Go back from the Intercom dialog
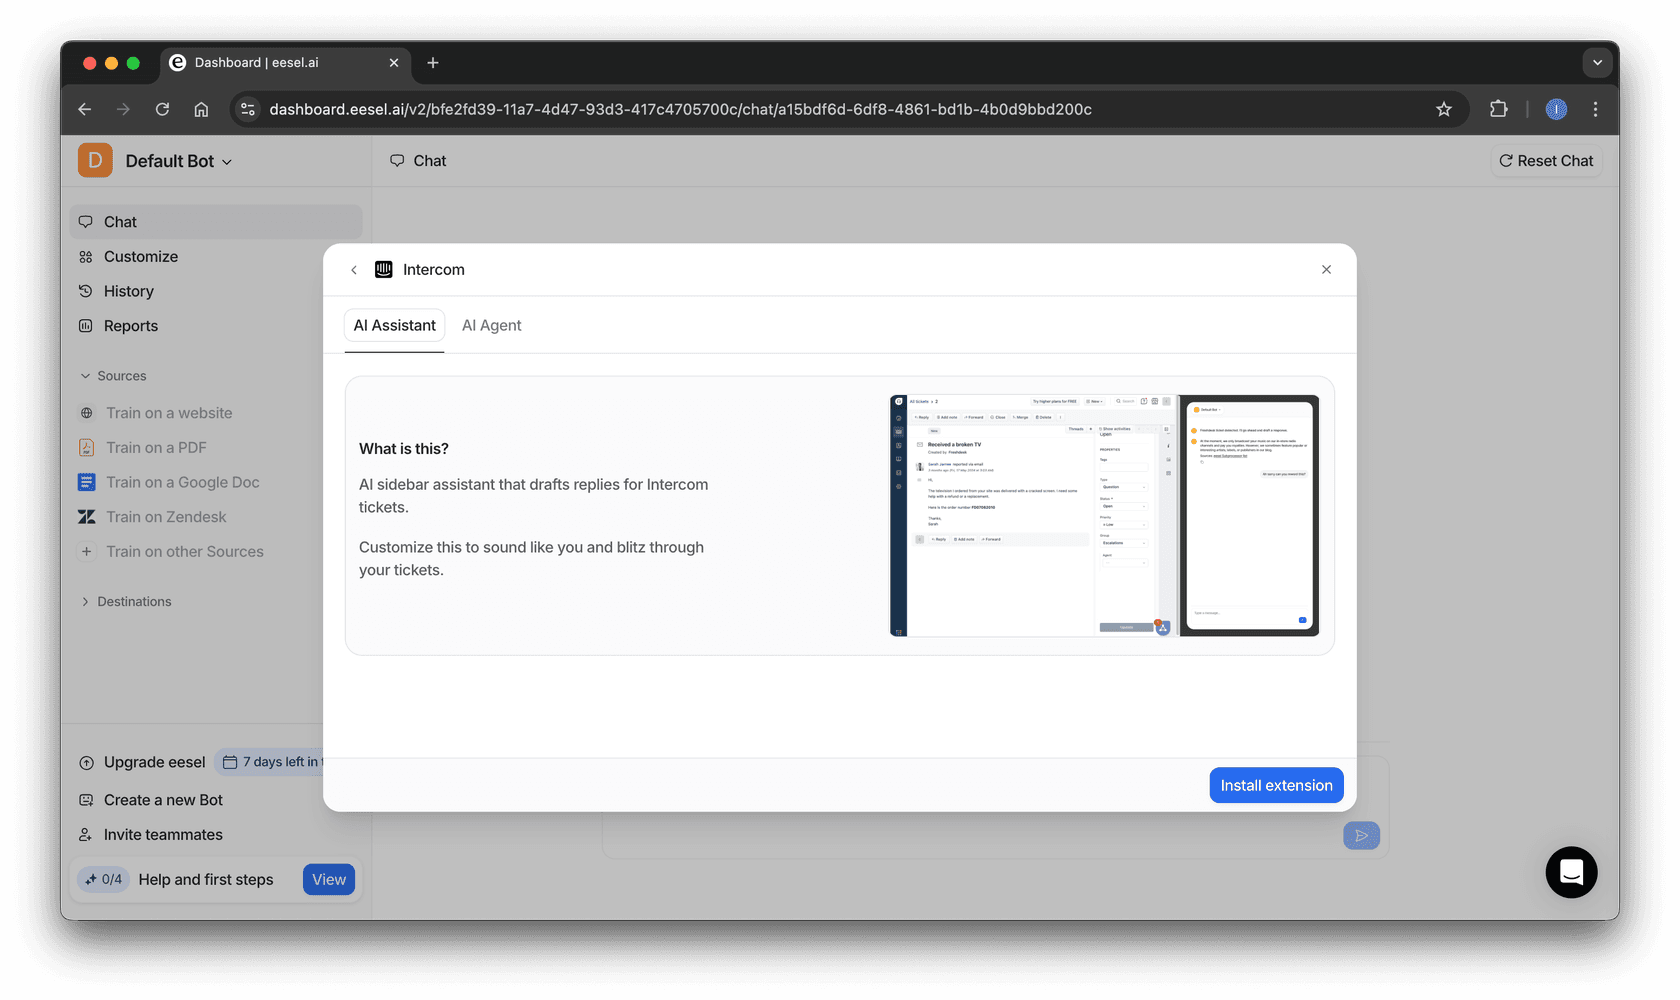Image resolution: width=1680 pixels, height=1000 pixels. pos(354,270)
